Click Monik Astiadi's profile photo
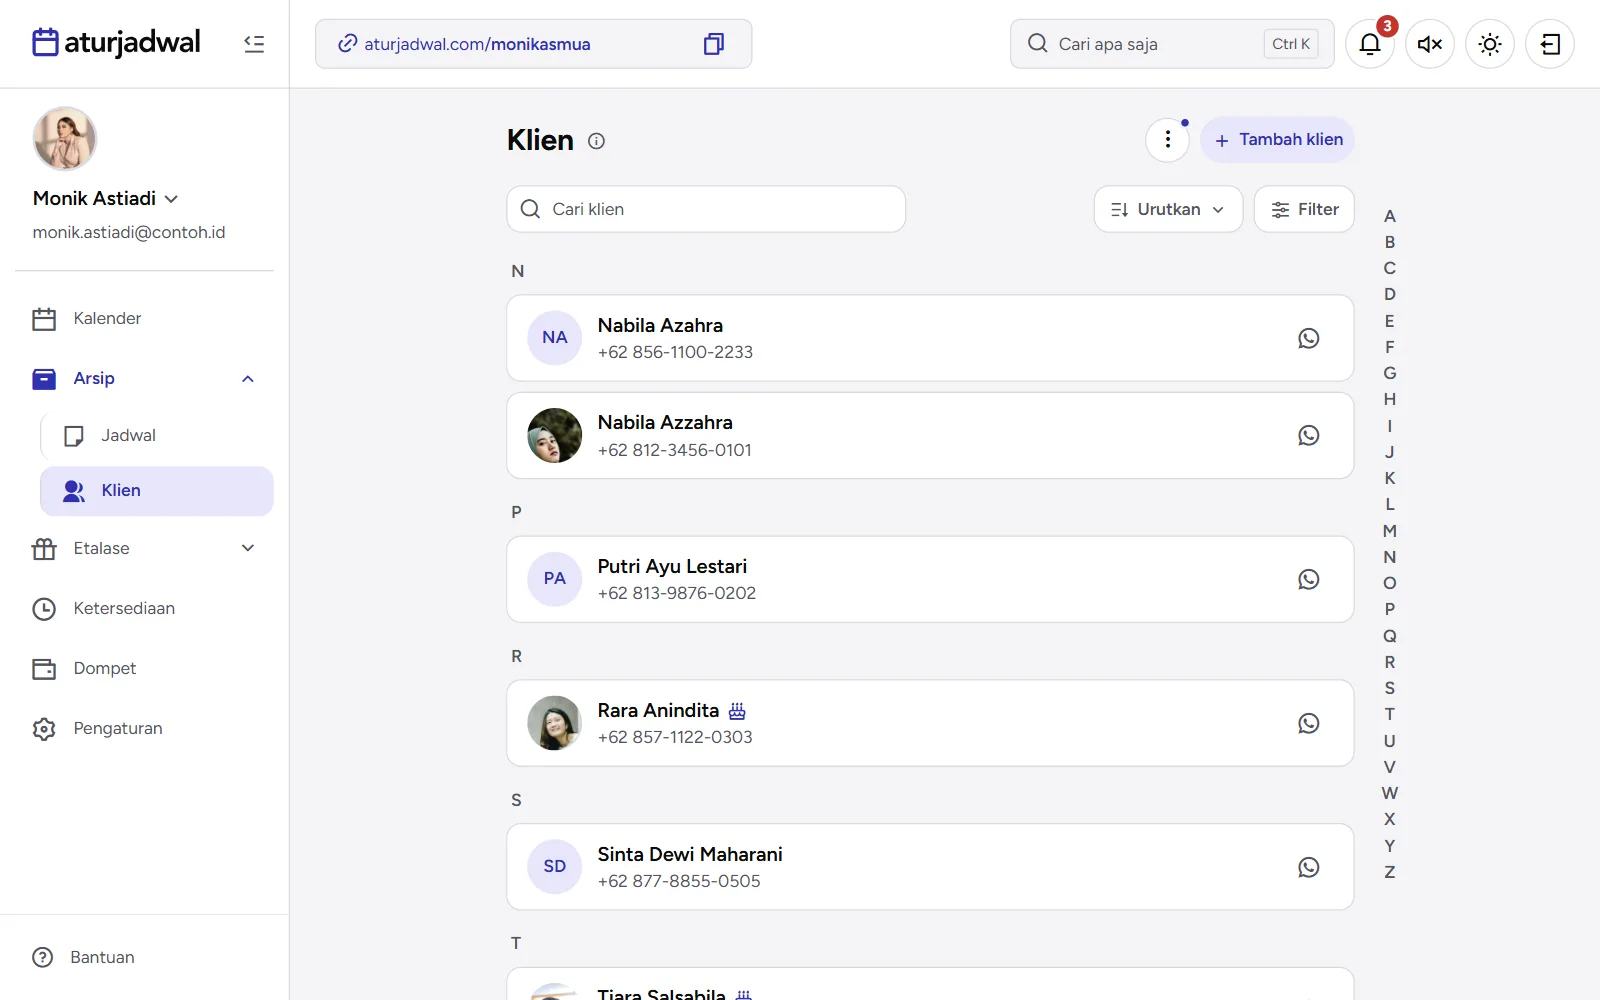The height and width of the screenshot is (1000, 1600). 64,138
